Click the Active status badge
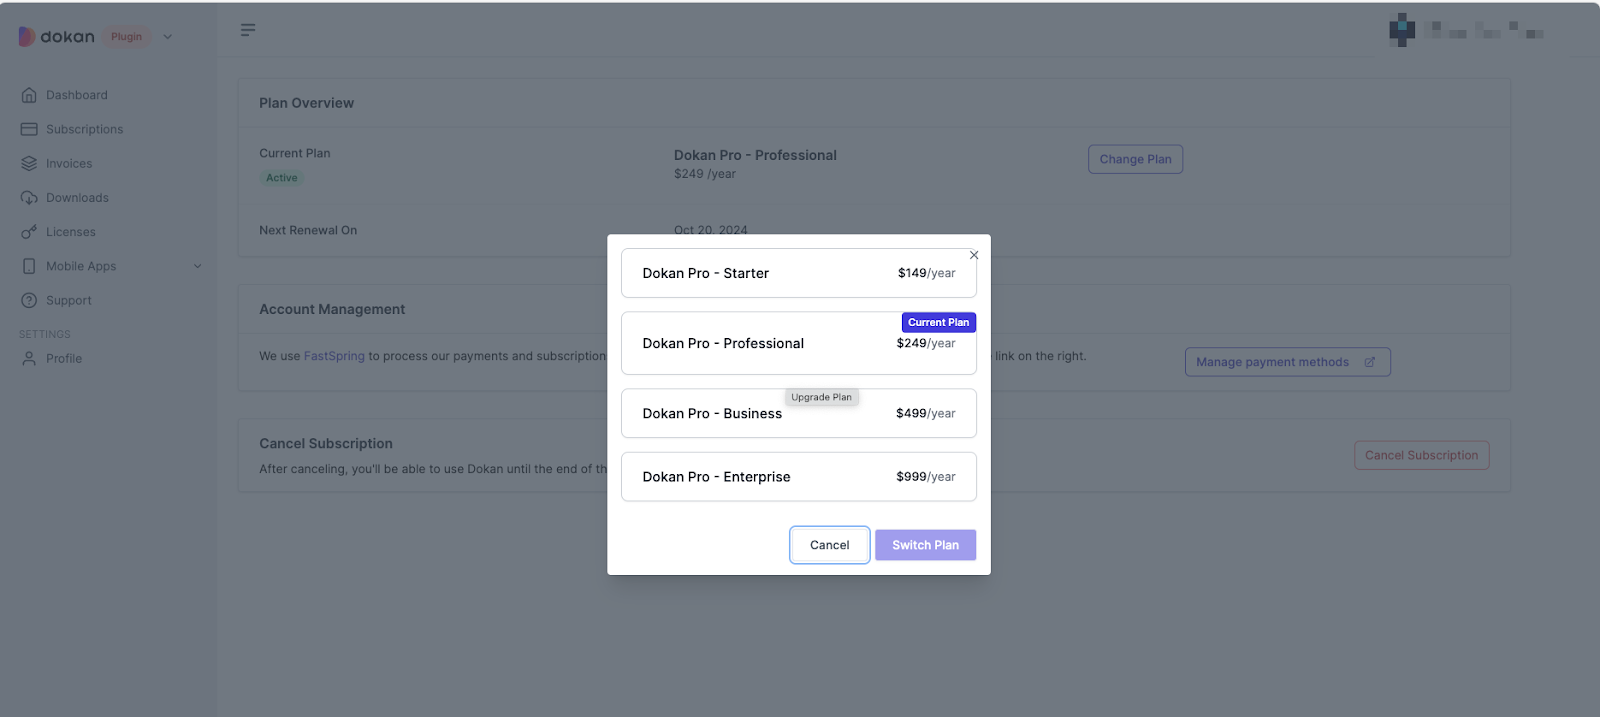The width and height of the screenshot is (1600, 717). [282, 178]
